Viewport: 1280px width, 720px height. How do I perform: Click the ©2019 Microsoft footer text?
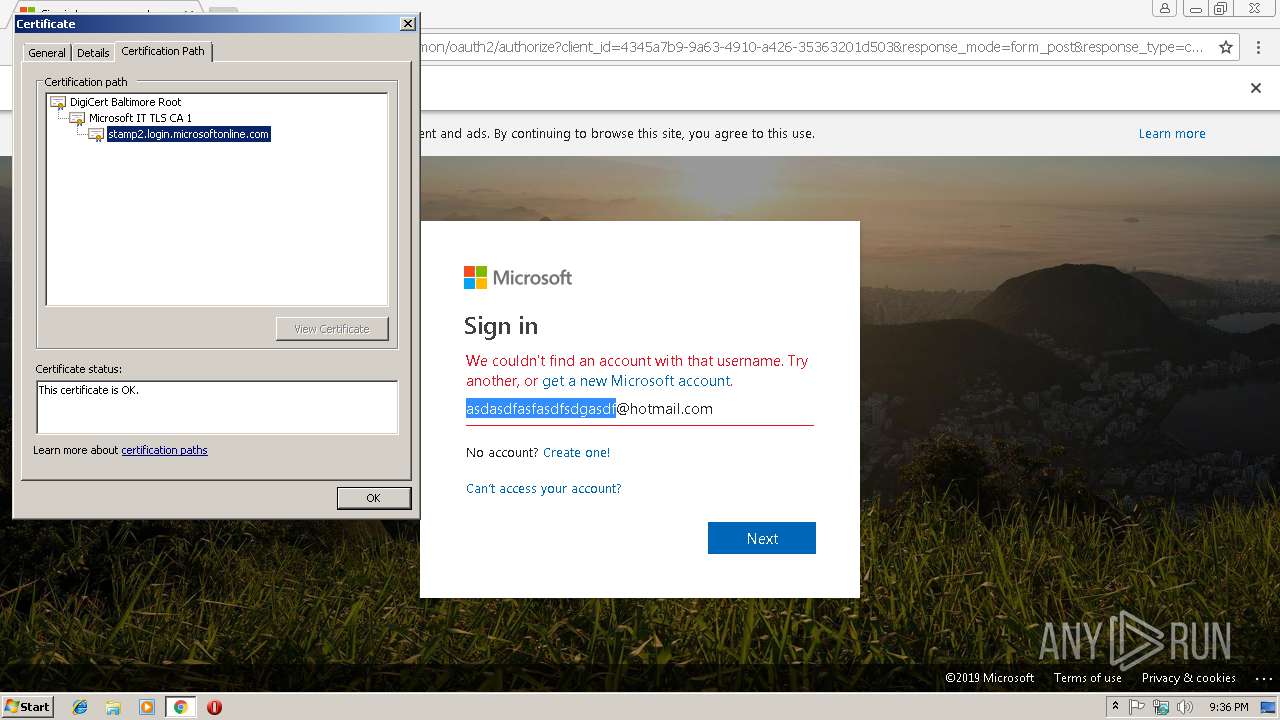point(990,678)
